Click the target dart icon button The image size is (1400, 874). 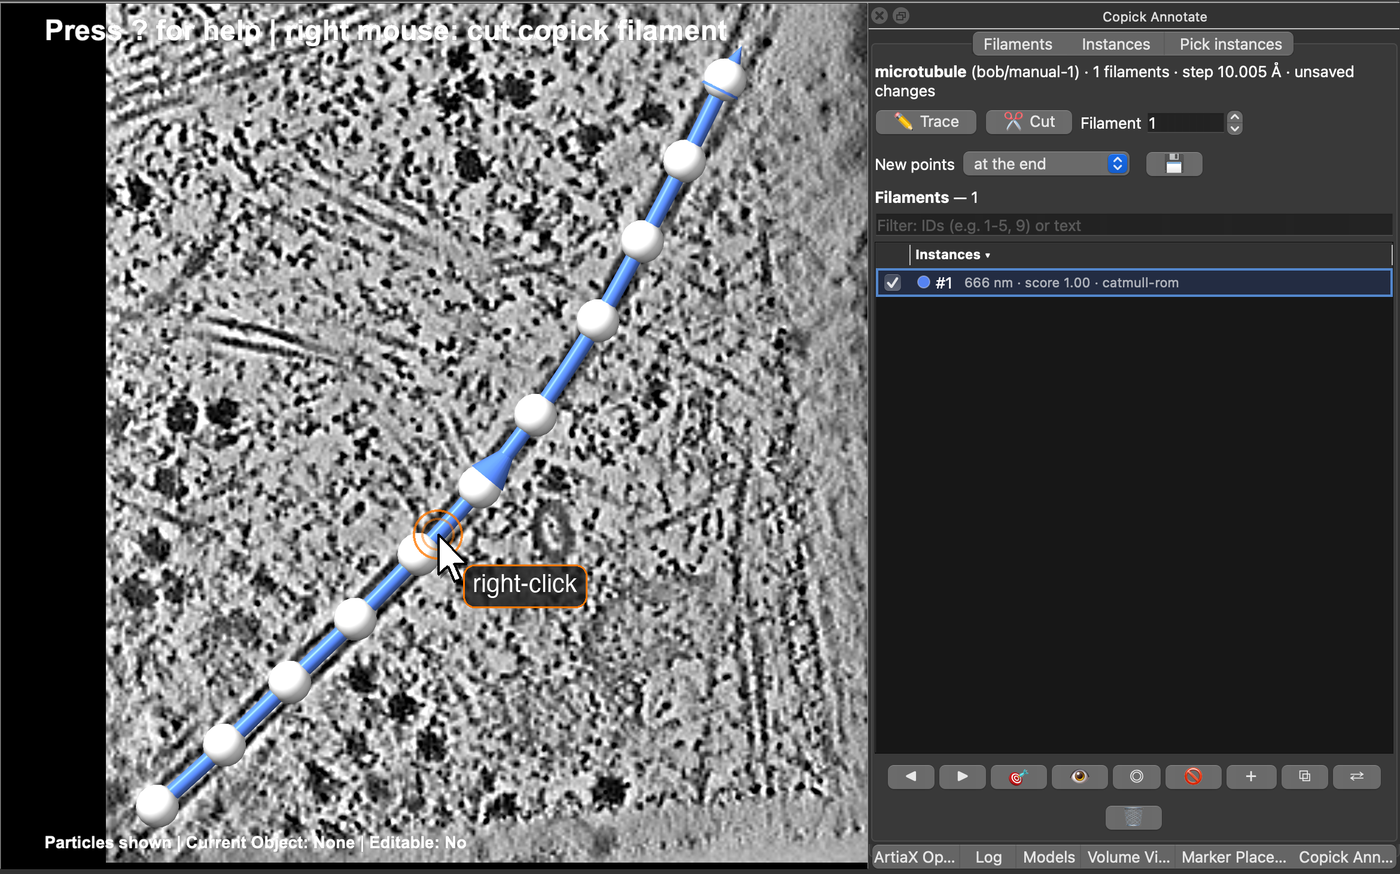tap(1018, 776)
